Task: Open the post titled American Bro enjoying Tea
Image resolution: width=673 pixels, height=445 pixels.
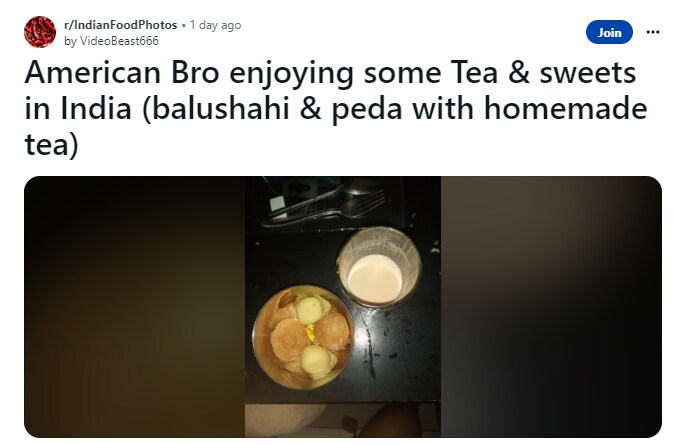Action: (336, 108)
